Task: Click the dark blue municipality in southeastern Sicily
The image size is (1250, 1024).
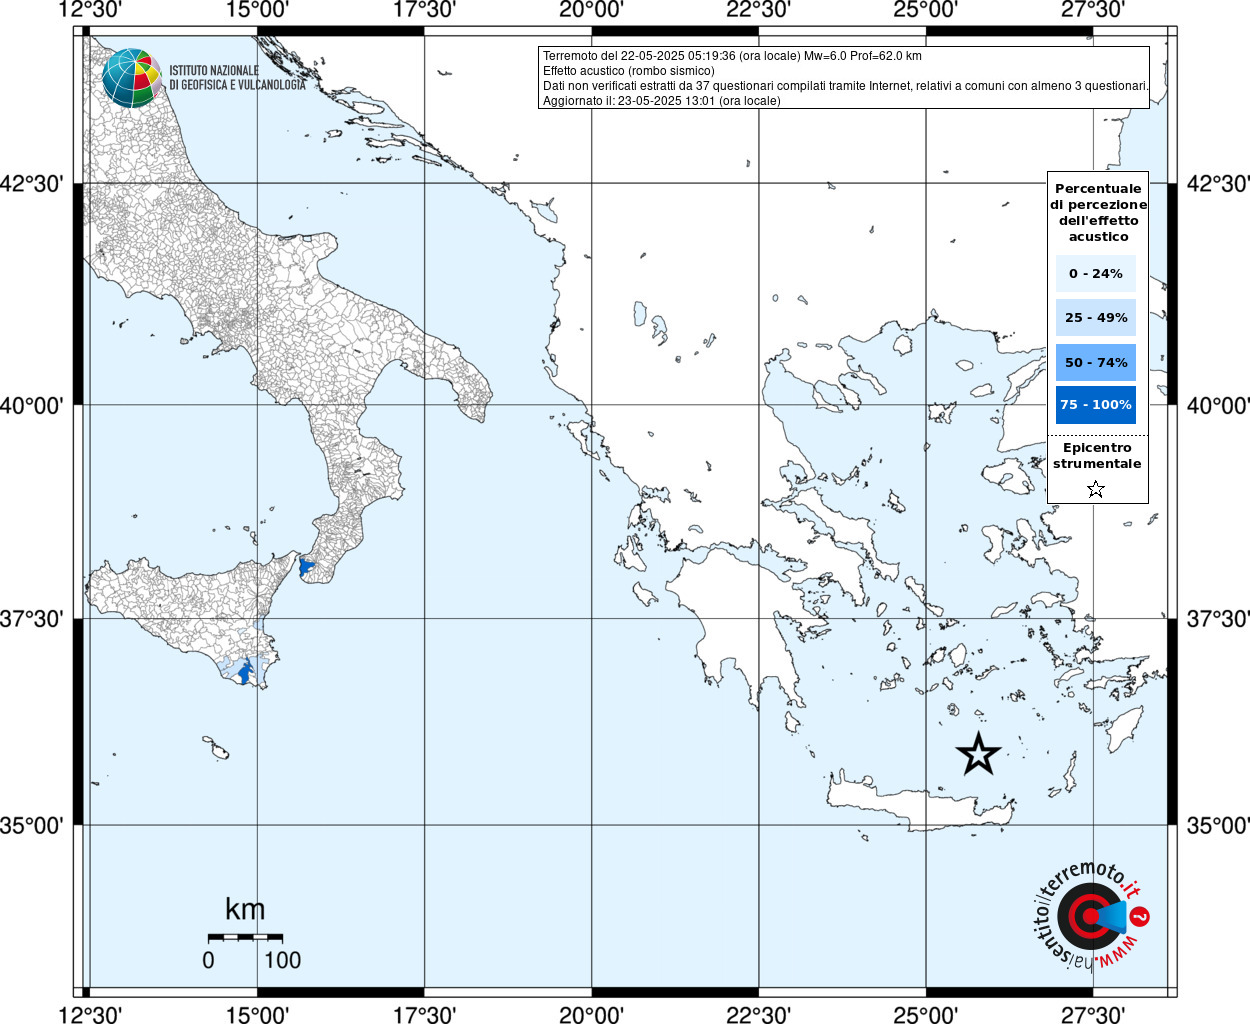Action: click(x=245, y=673)
